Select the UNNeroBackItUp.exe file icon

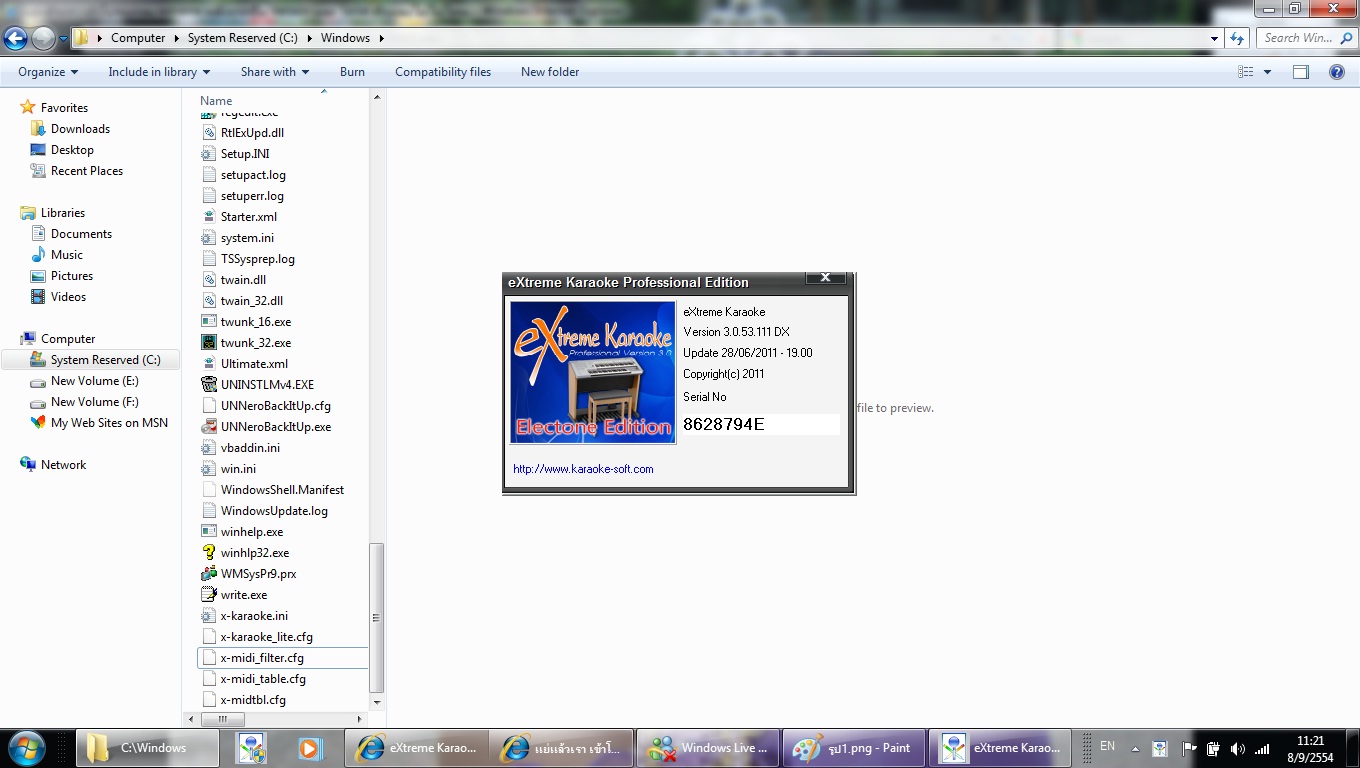209,427
